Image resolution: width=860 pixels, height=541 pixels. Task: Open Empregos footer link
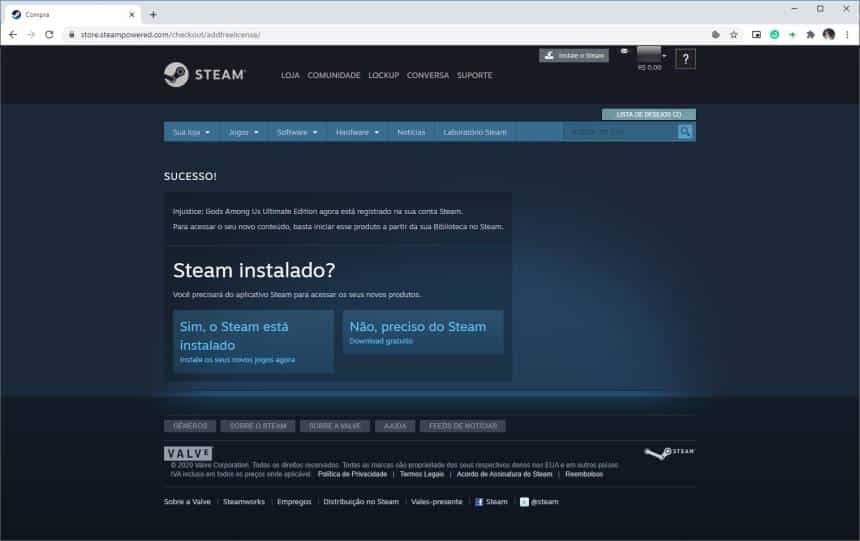click(294, 501)
